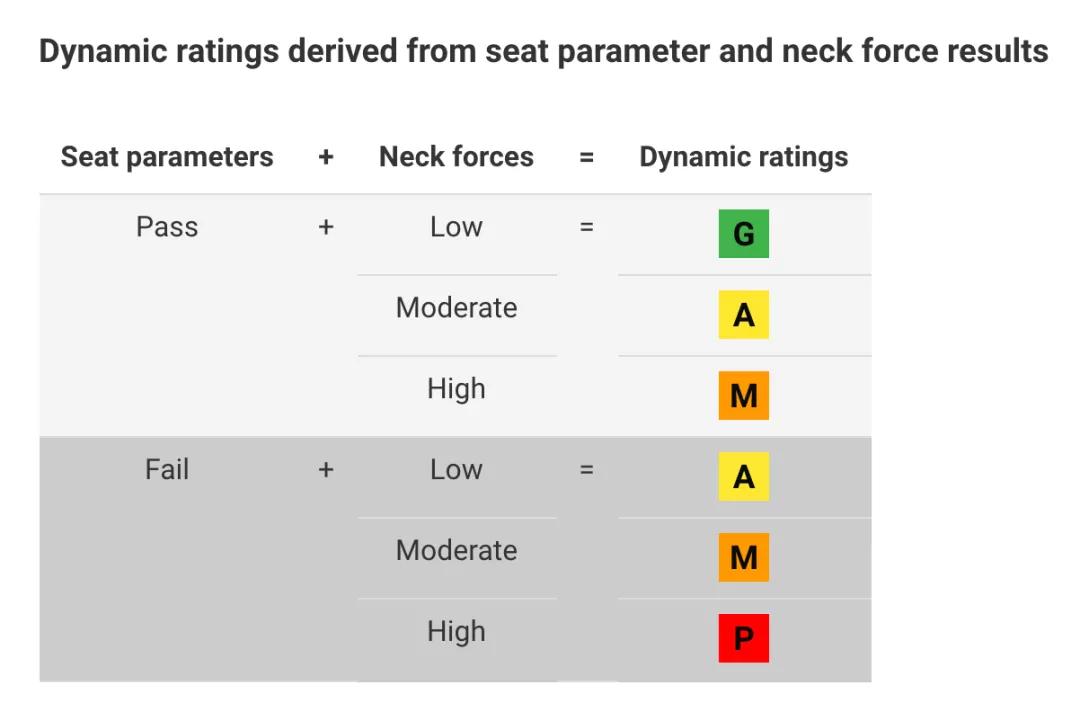1080x712 pixels.
Task: Select the Dynamic ratings column header
Action: pyautogui.click(x=743, y=157)
